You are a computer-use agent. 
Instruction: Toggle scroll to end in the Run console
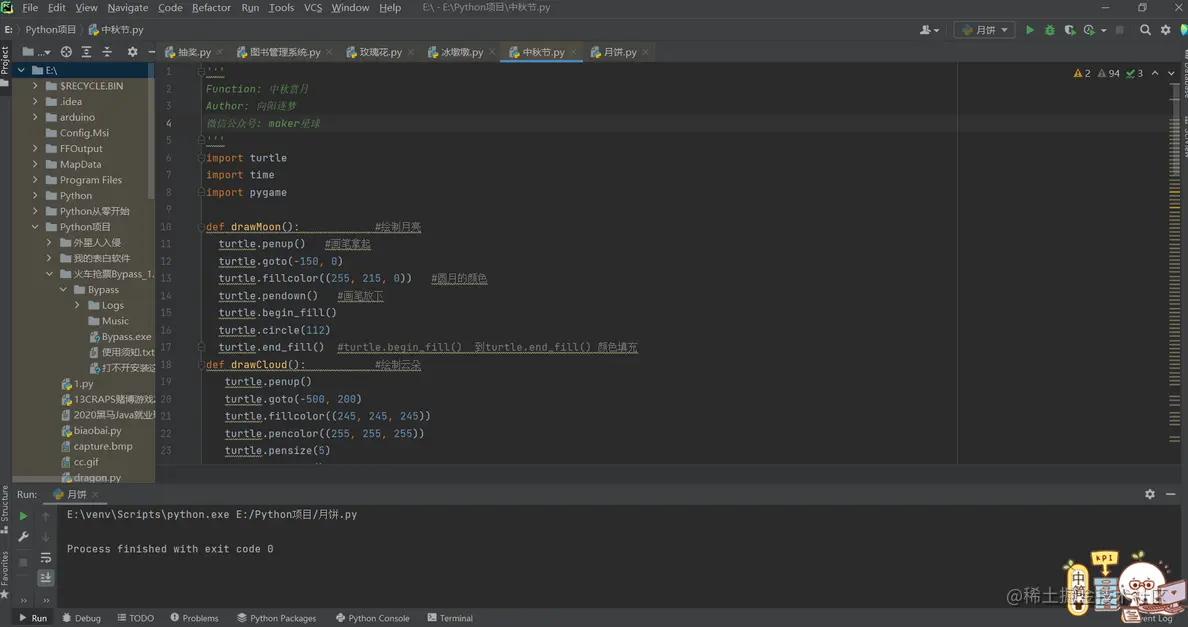tap(45, 577)
